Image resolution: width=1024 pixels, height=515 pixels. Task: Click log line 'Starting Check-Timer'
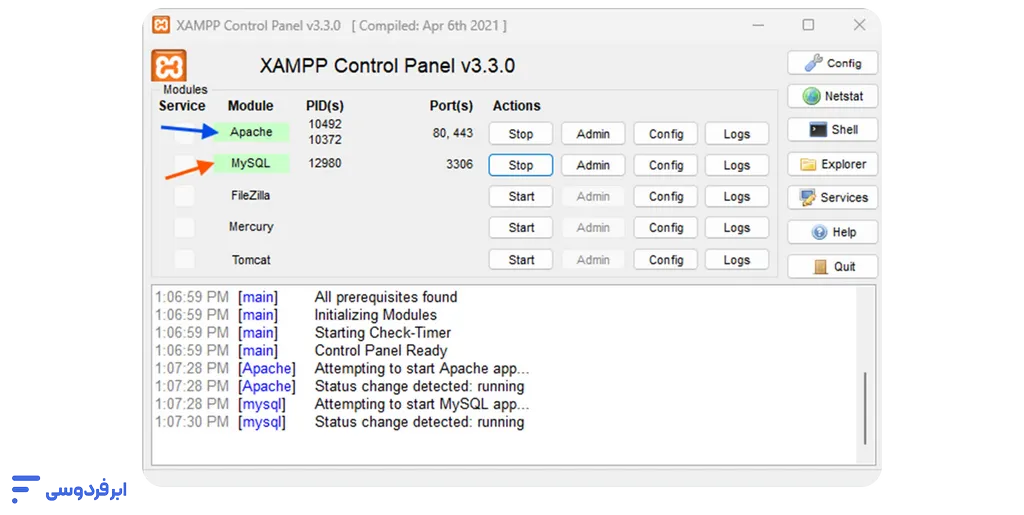click(383, 333)
